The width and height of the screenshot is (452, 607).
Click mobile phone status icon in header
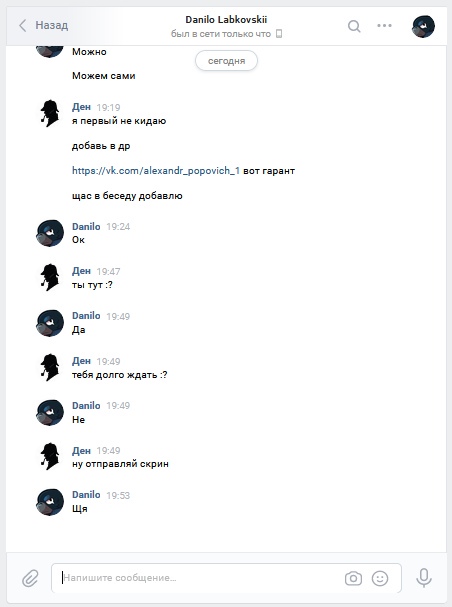coord(279,34)
